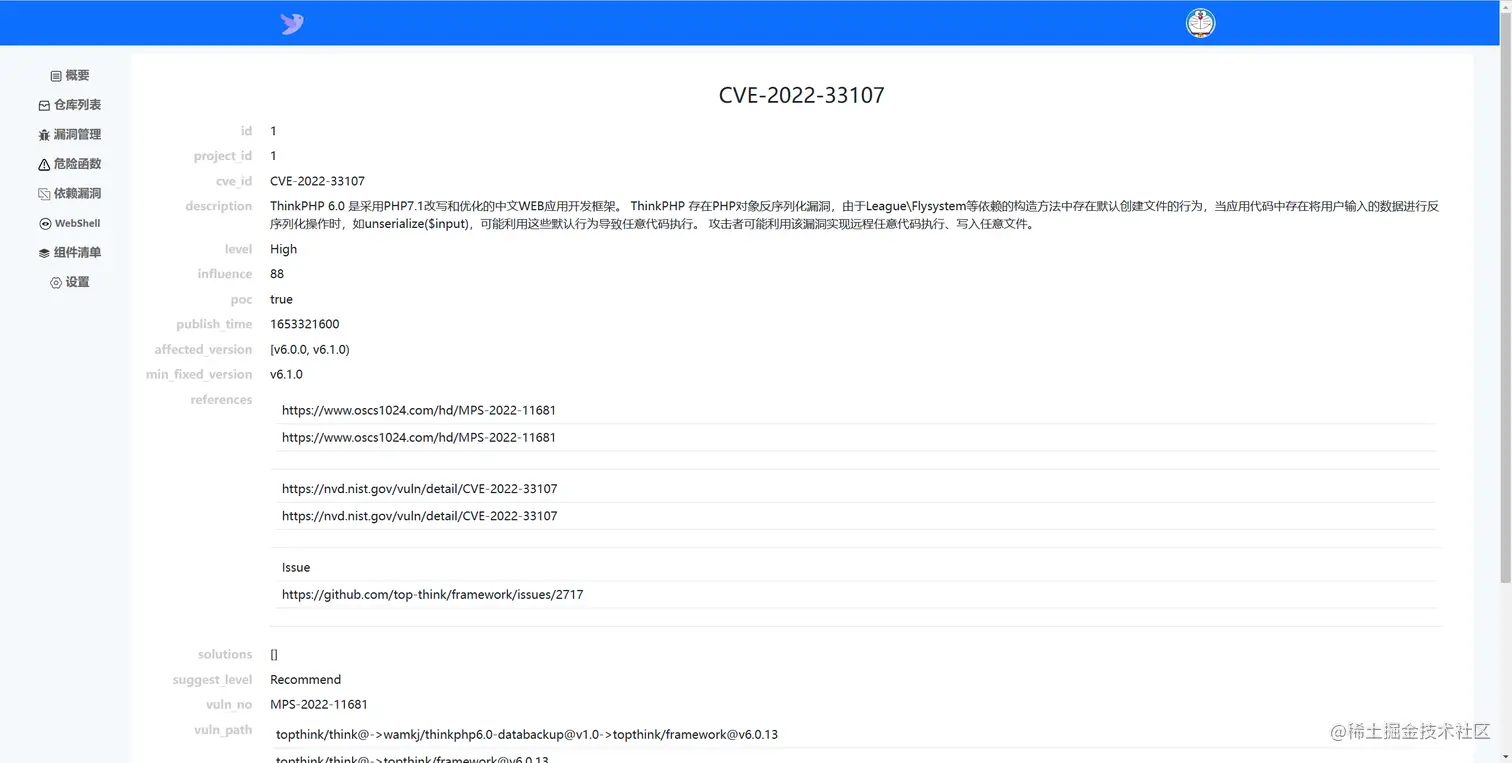Click the 组件清单 layers icon
This screenshot has width=1512, height=763.
44,253
